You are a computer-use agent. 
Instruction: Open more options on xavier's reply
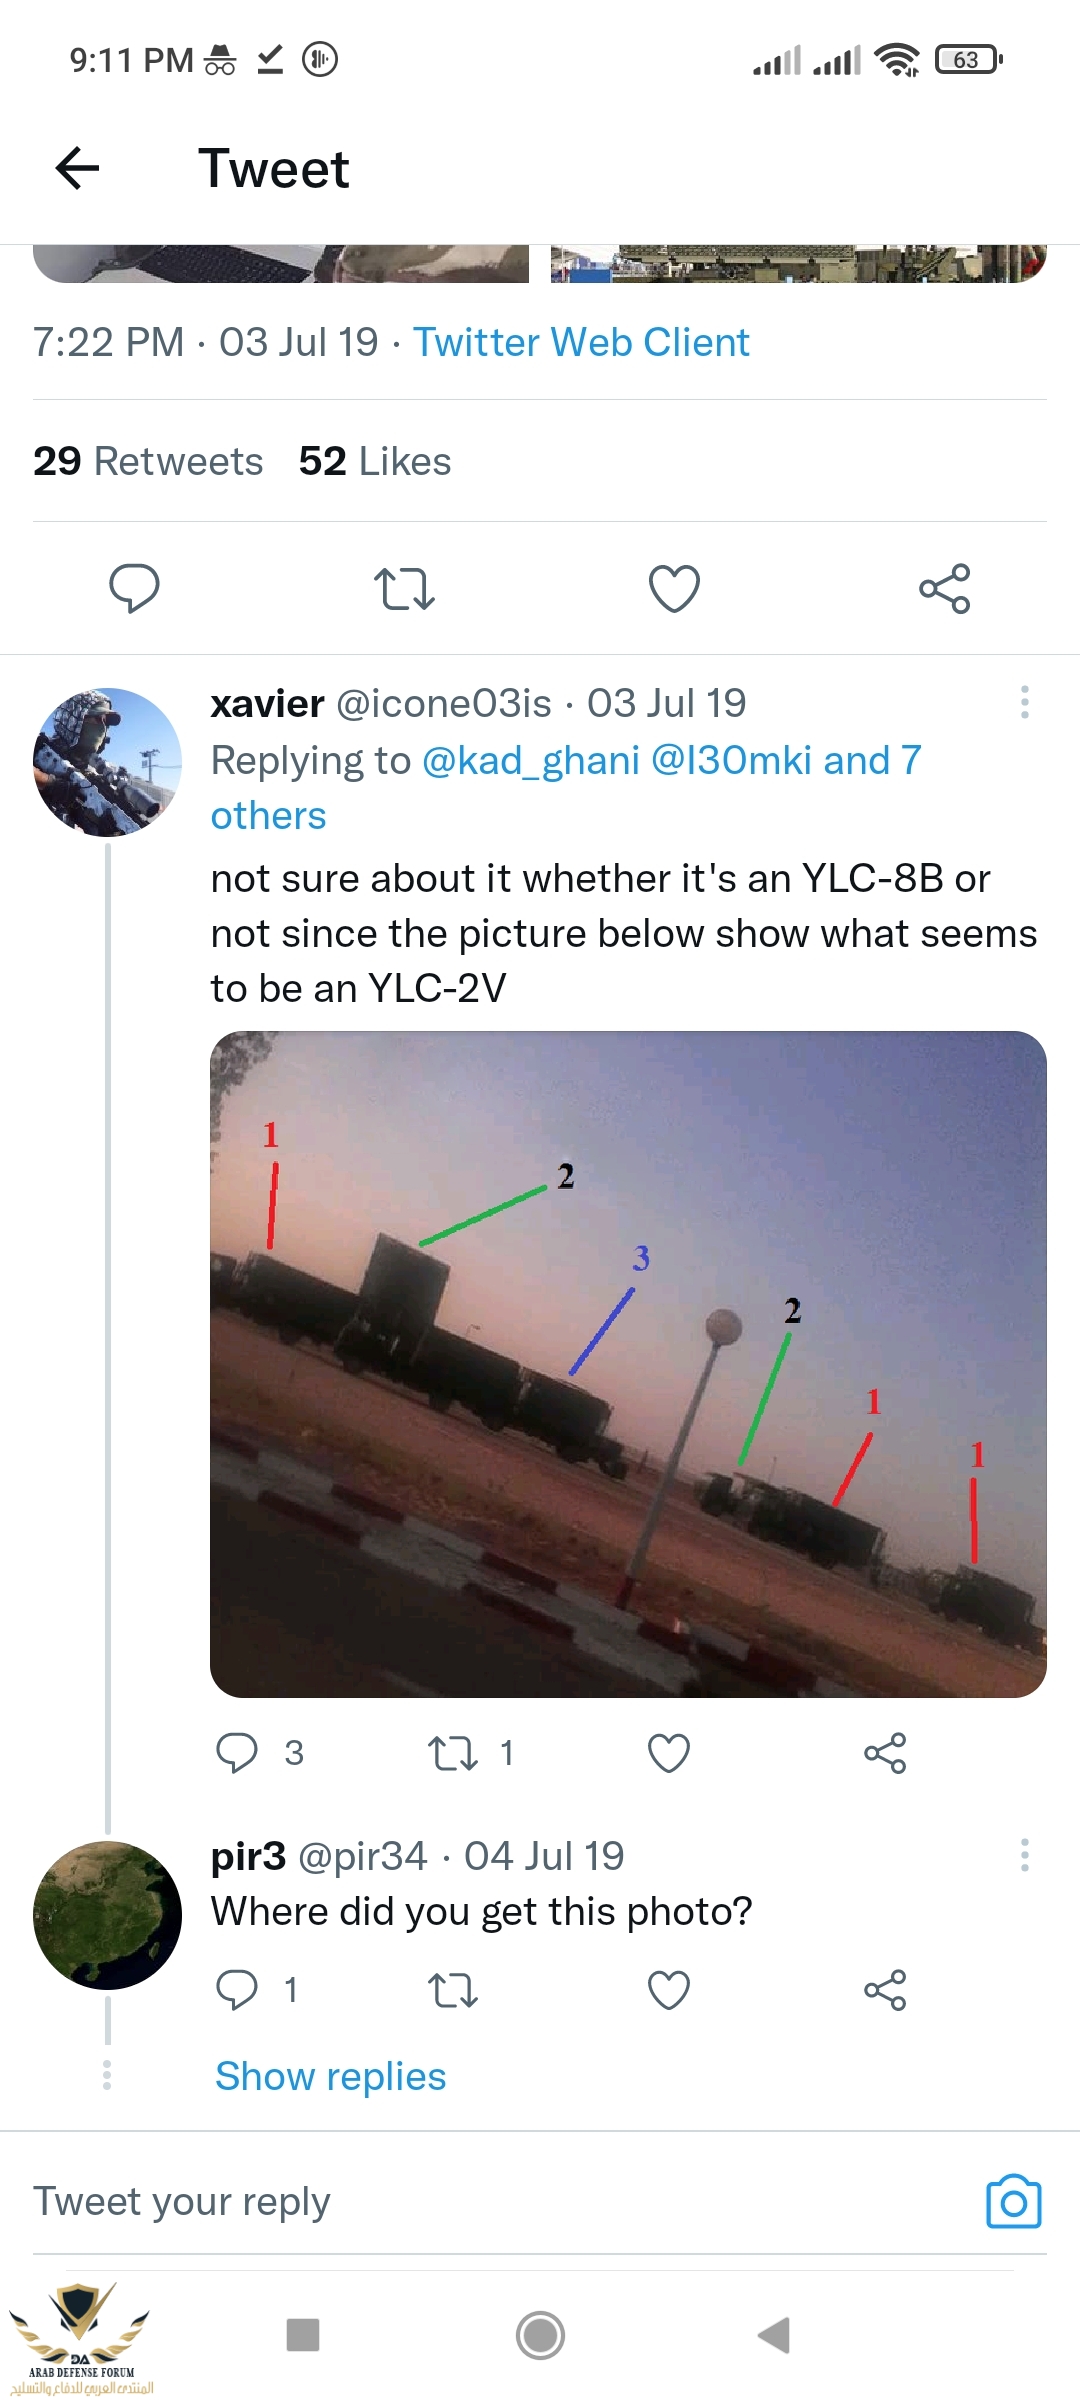point(1024,702)
